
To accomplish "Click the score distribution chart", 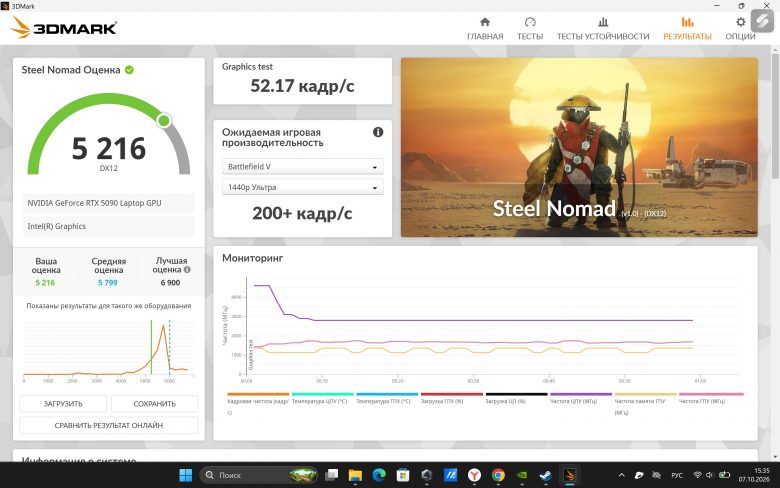I will pyautogui.click(x=108, y=350).
